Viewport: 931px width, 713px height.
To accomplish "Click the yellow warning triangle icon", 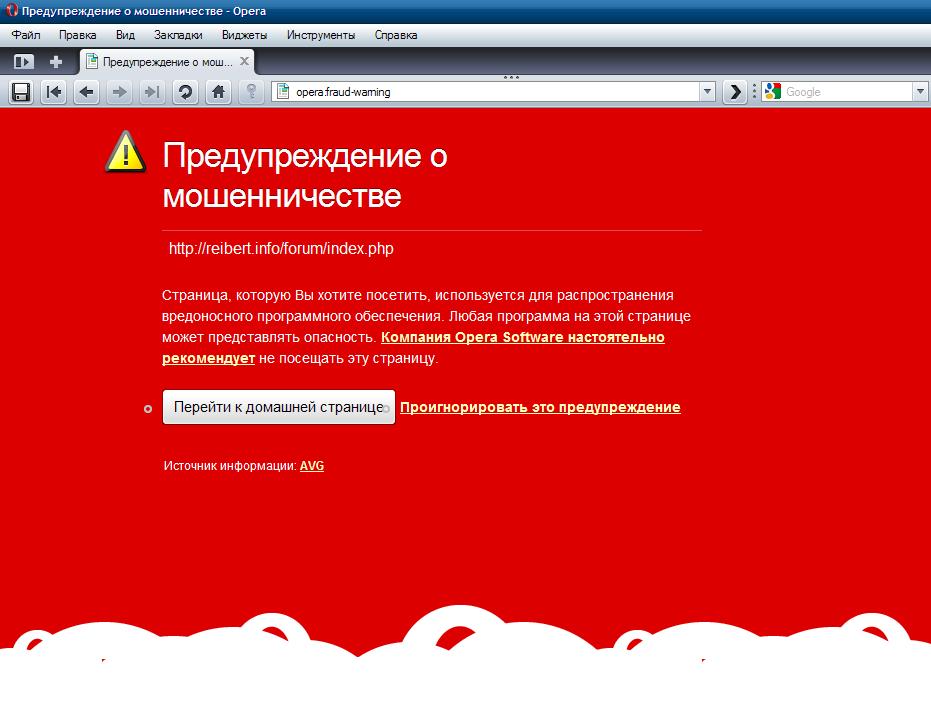I will (x=125, y=152).
